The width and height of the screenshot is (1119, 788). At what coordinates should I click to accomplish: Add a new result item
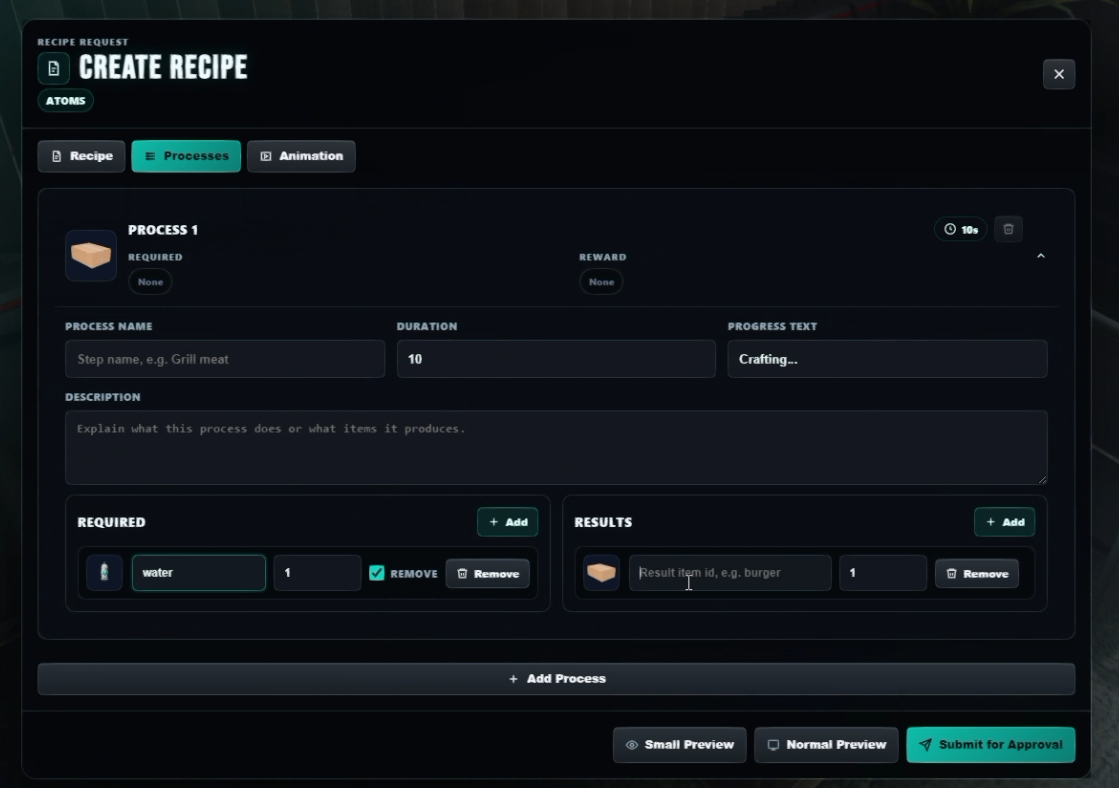1004,522
